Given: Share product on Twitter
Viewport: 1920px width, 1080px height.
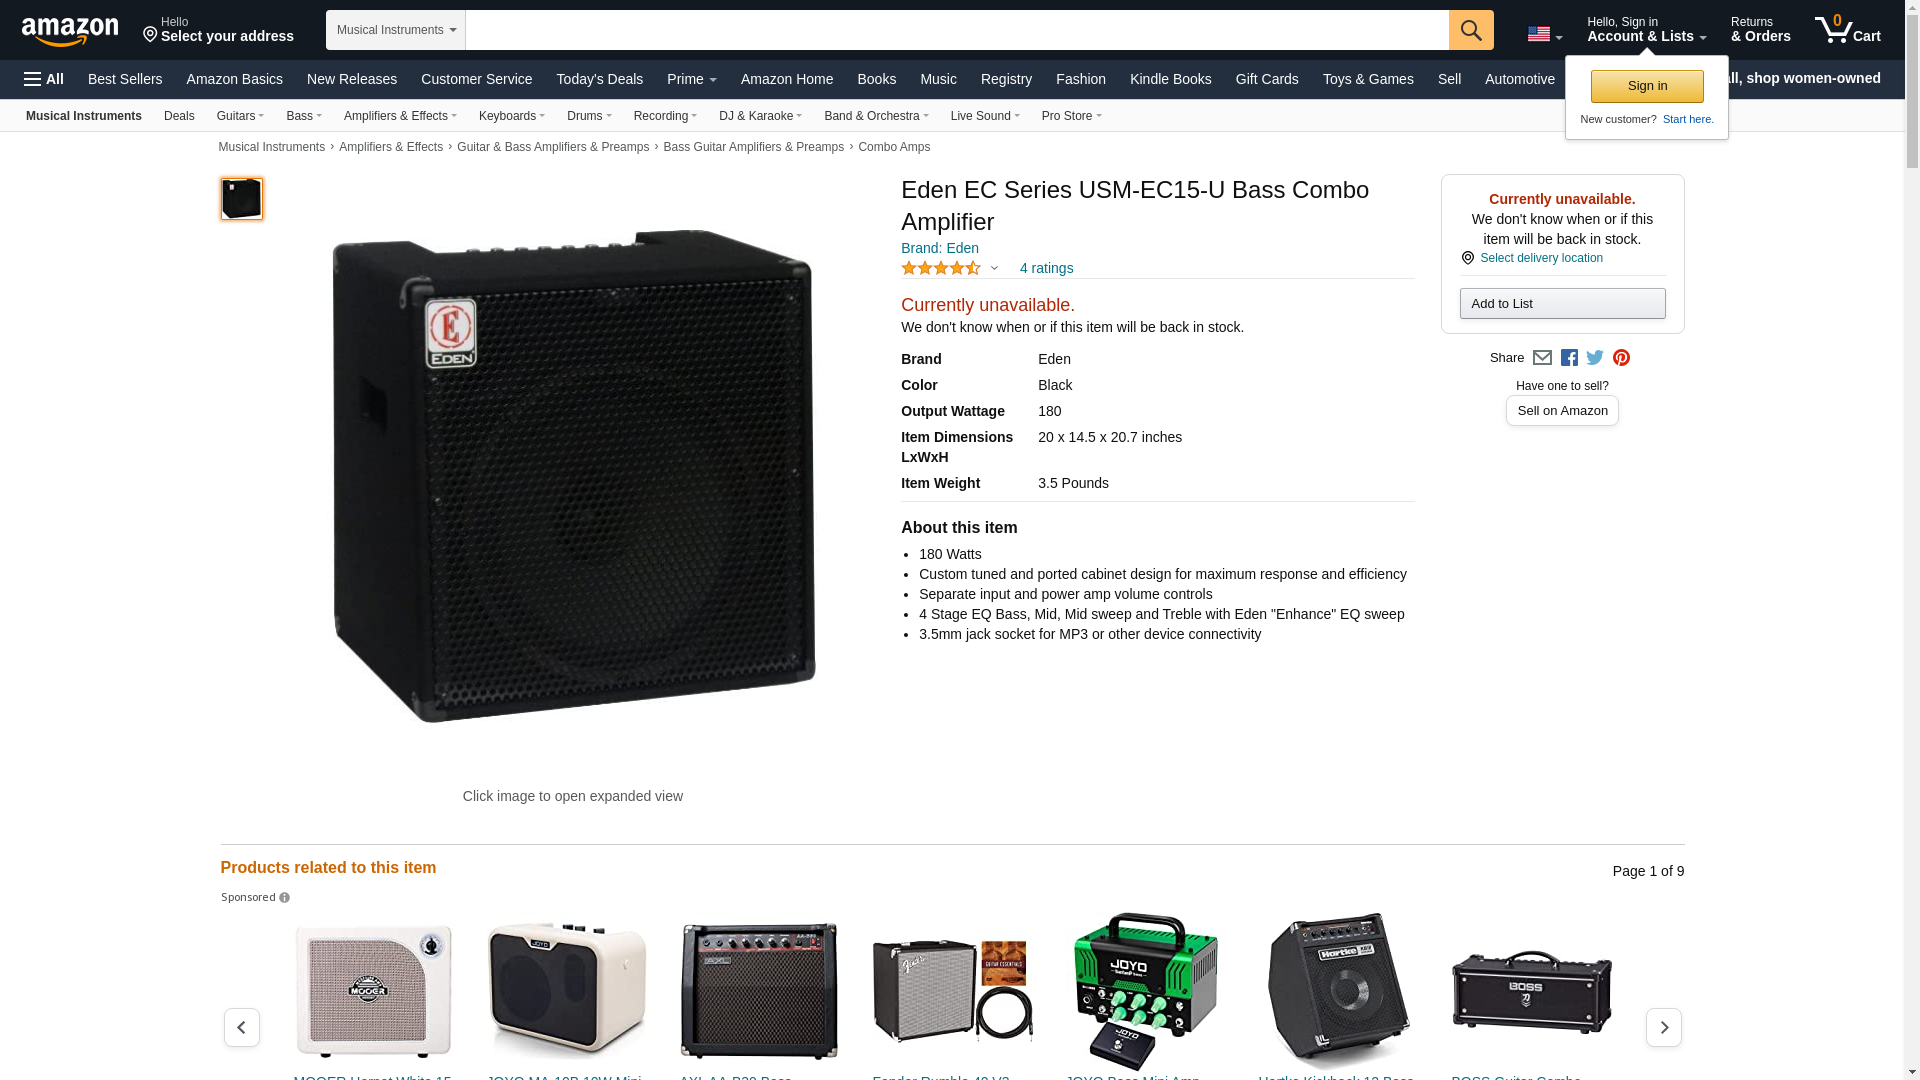Looking at the screenshot, I should pyautogui.click(x=1595, y=358).
